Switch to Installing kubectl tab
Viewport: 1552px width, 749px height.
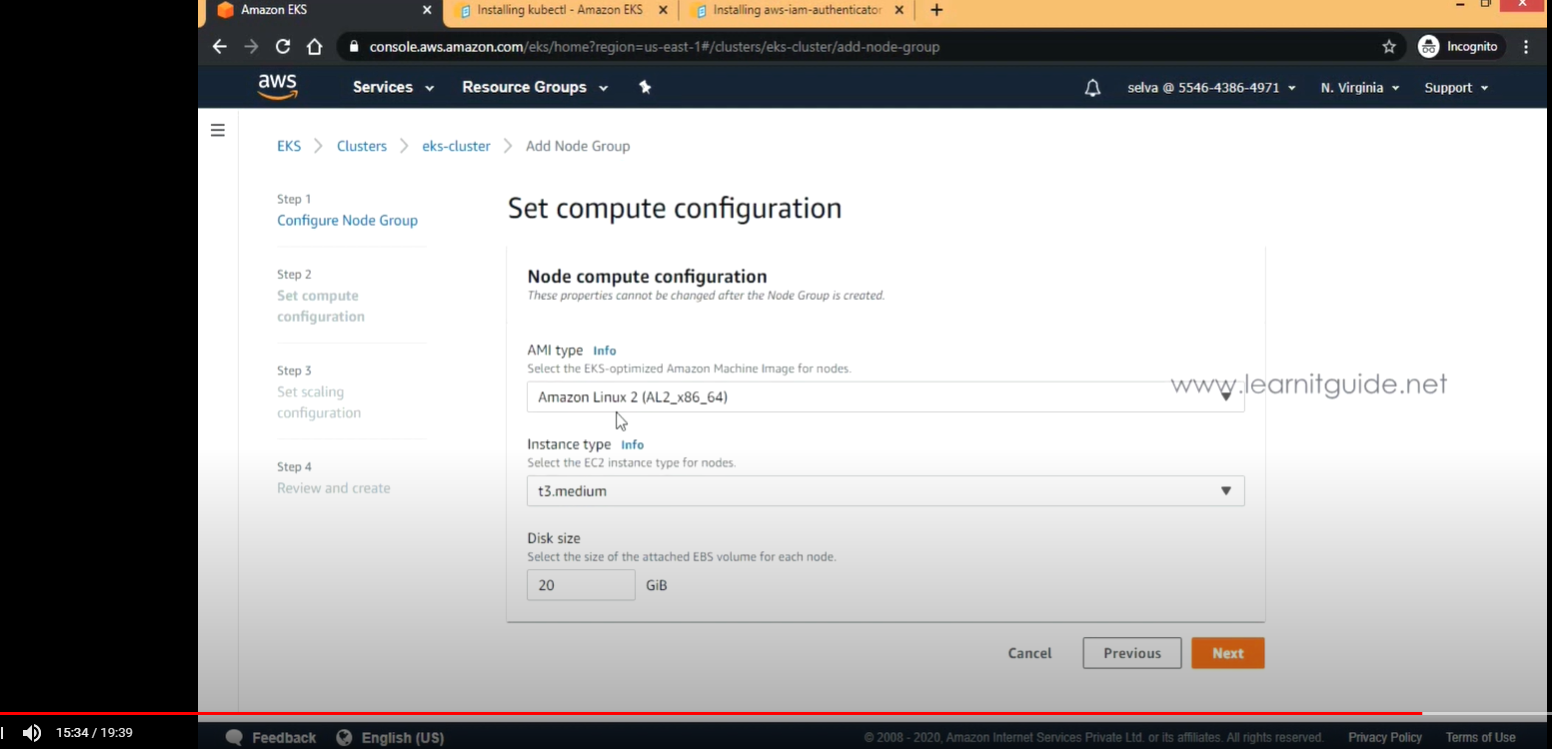(560, 10)
